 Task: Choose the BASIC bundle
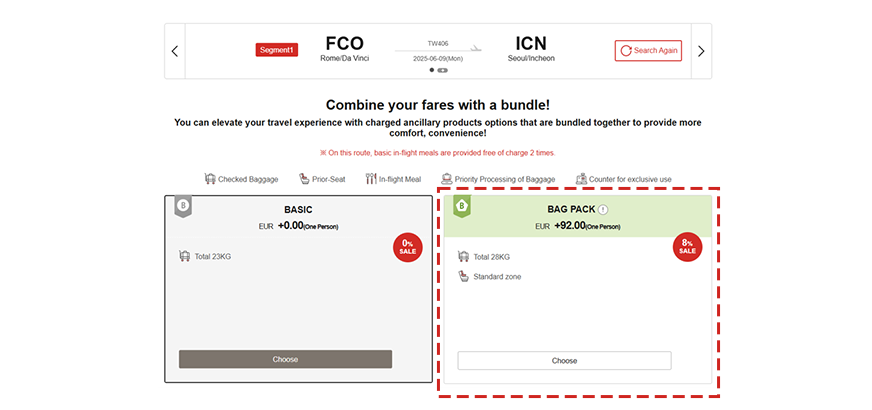[x=285, y=359]
